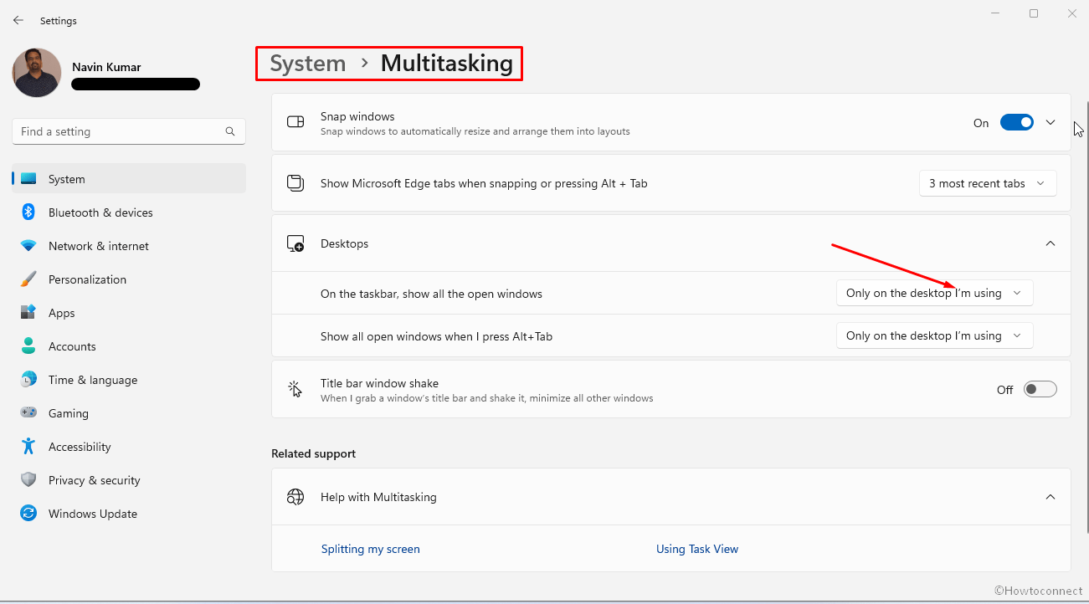Go to Network & internet settings
Image resolution: width=1089 pixels, height=604 pixels.
(128, 246)
